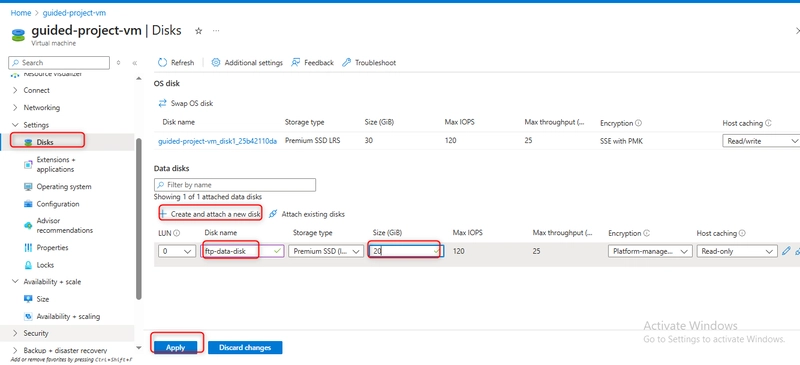Click the Refresh icon in toolbar
Viewport: 800px width, 365px height.
[x=162, y=62]
